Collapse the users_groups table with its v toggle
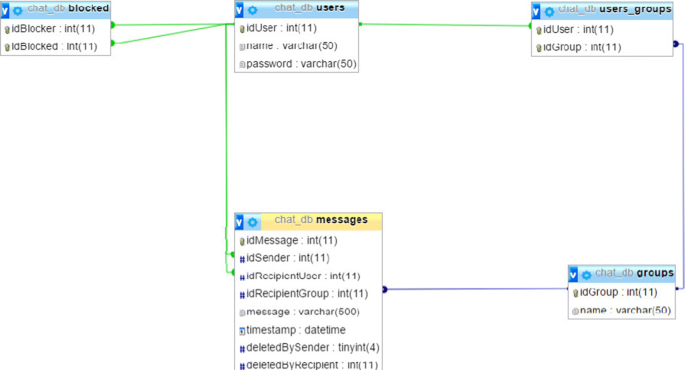The image size is (685, 370). 536,11
